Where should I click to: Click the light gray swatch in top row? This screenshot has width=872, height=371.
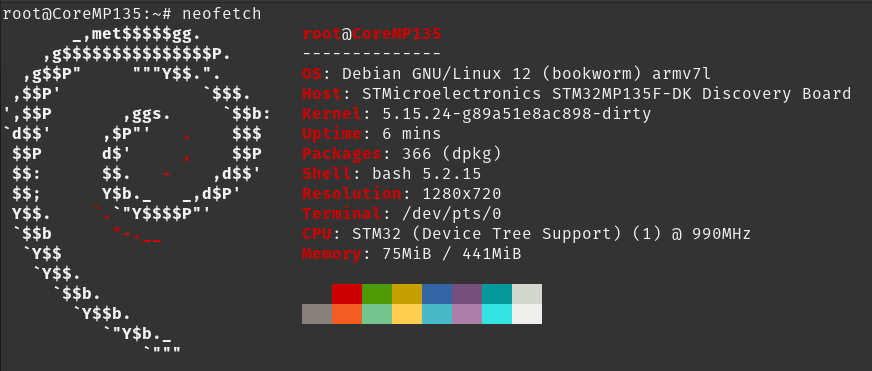click(x=527, y=294)
